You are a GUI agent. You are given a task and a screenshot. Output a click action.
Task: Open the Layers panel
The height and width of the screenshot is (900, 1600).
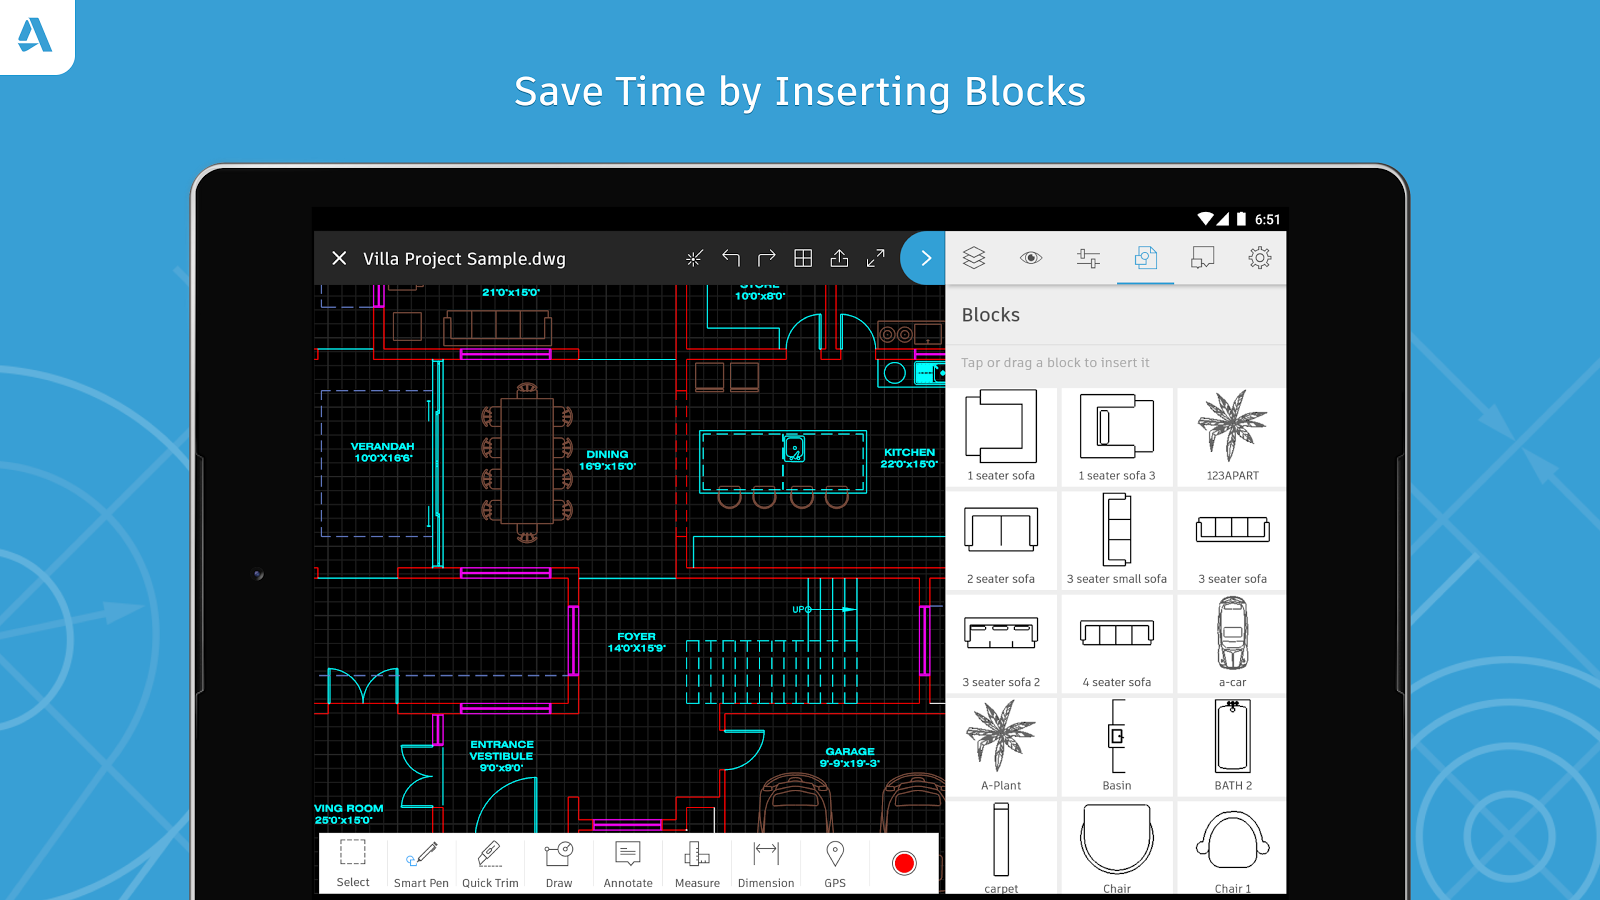coord(973,258)
